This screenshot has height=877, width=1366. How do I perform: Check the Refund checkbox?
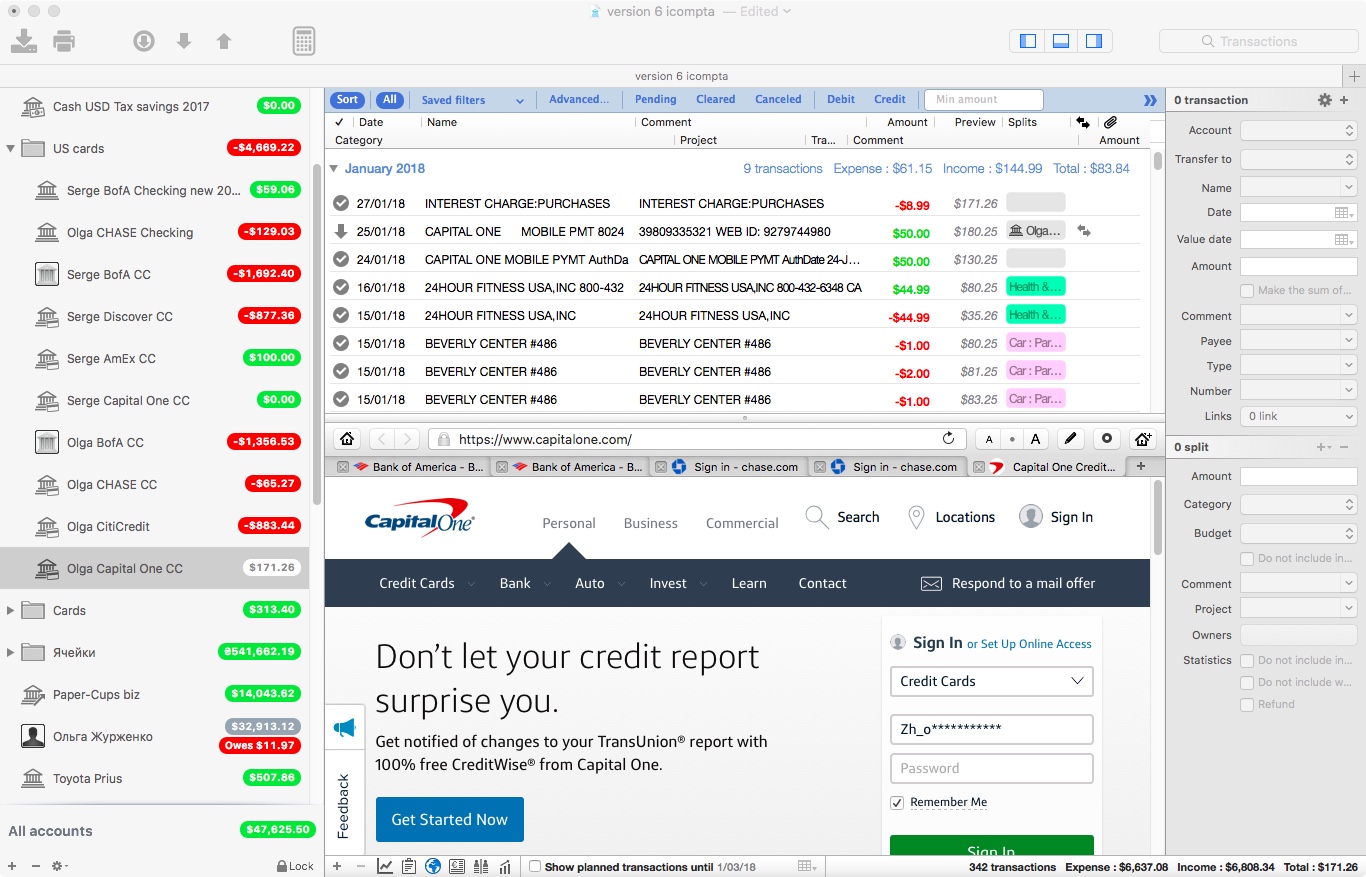point(1247,705)
